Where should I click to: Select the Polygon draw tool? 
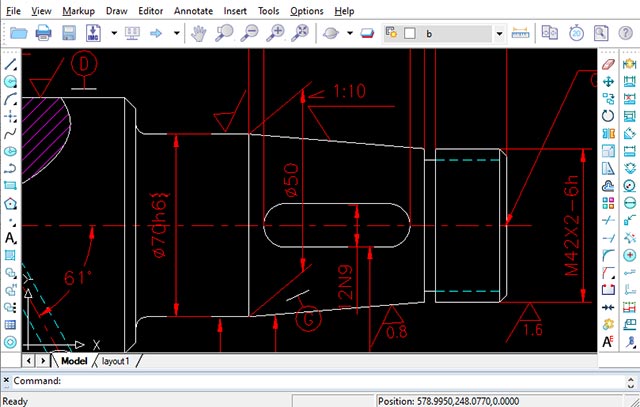click(x=10, y=203)
